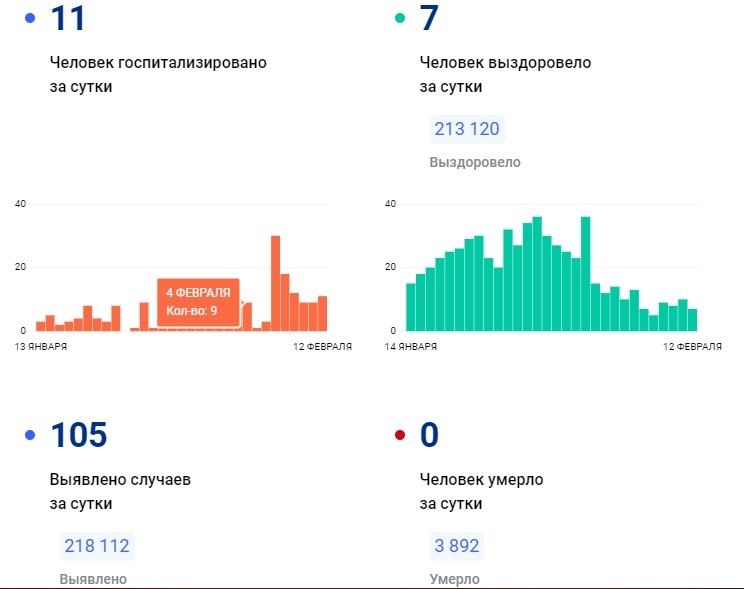Click the 'Человек госпитализировано за сутки' label
The height and width of the screenshot is (589, 744).
click(158, 74)
